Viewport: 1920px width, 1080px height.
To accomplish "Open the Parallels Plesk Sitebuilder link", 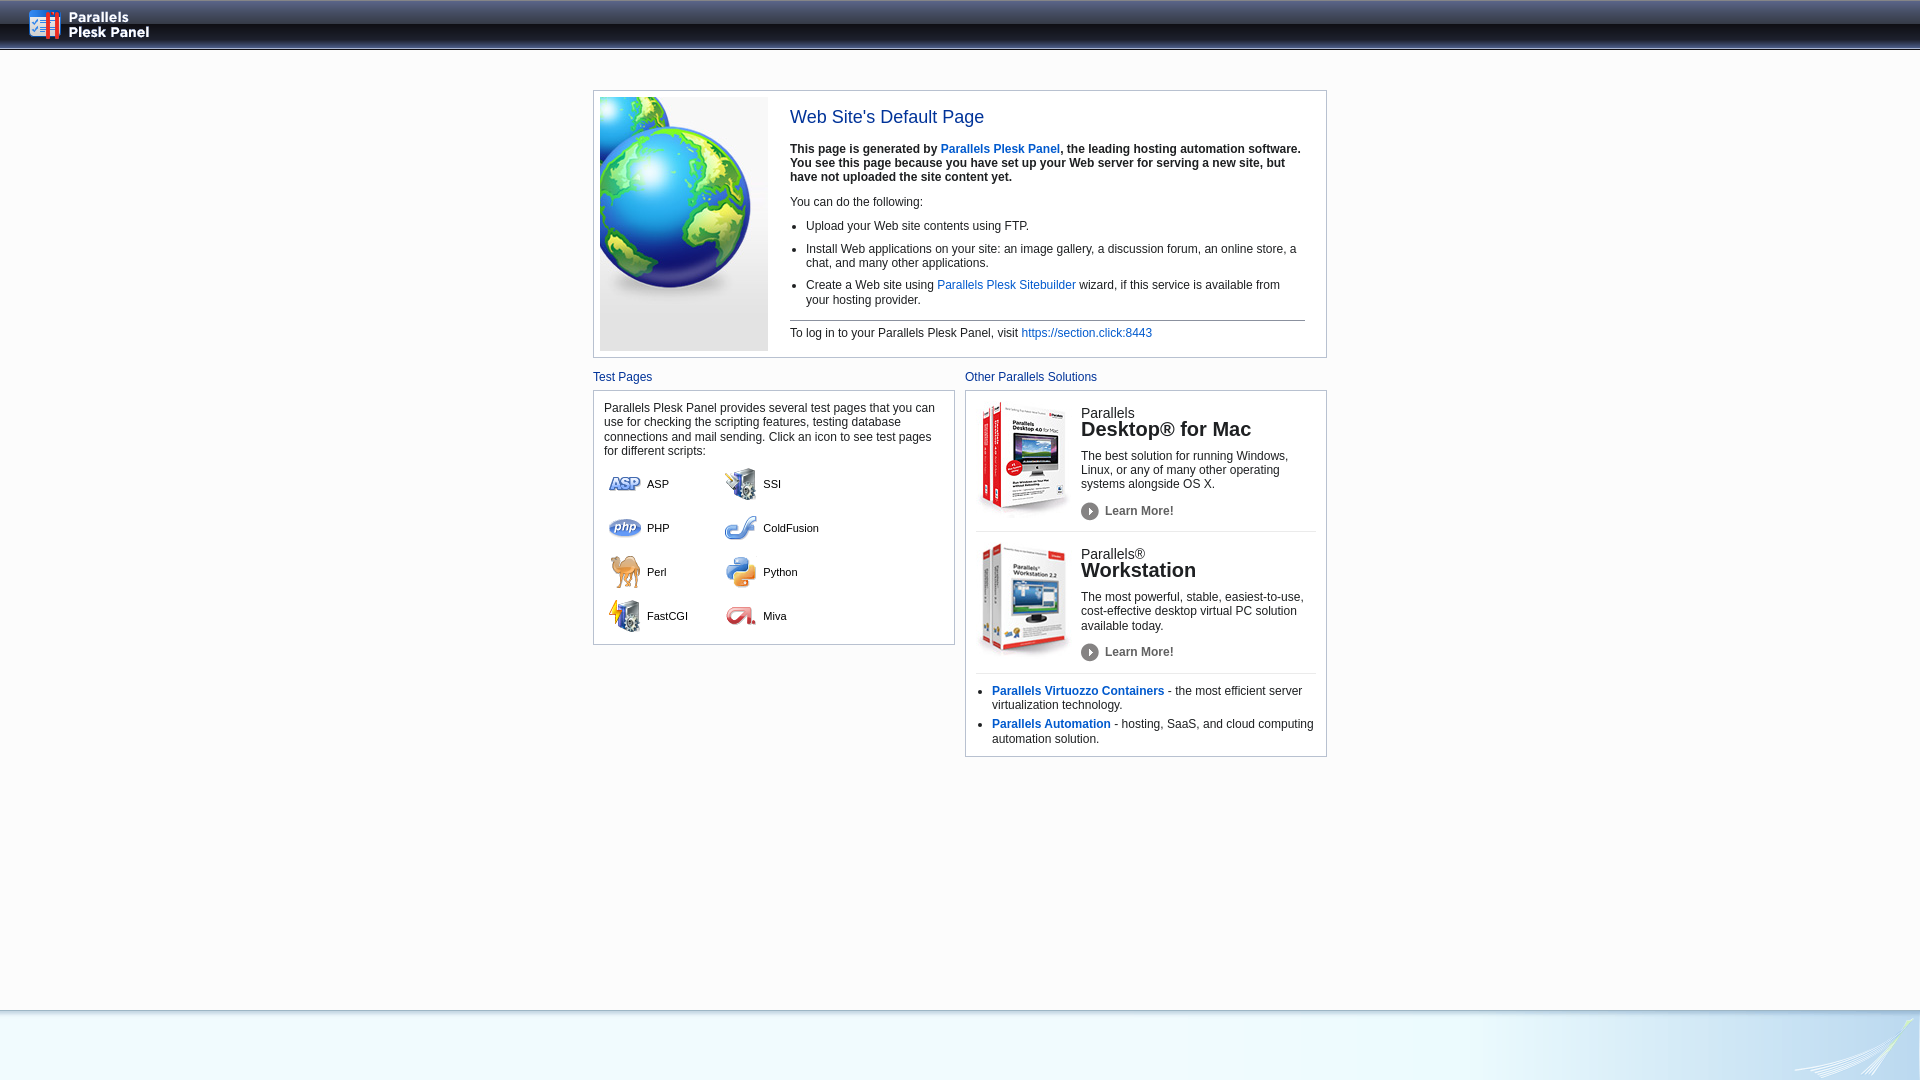I will [x=1006, y=285].
